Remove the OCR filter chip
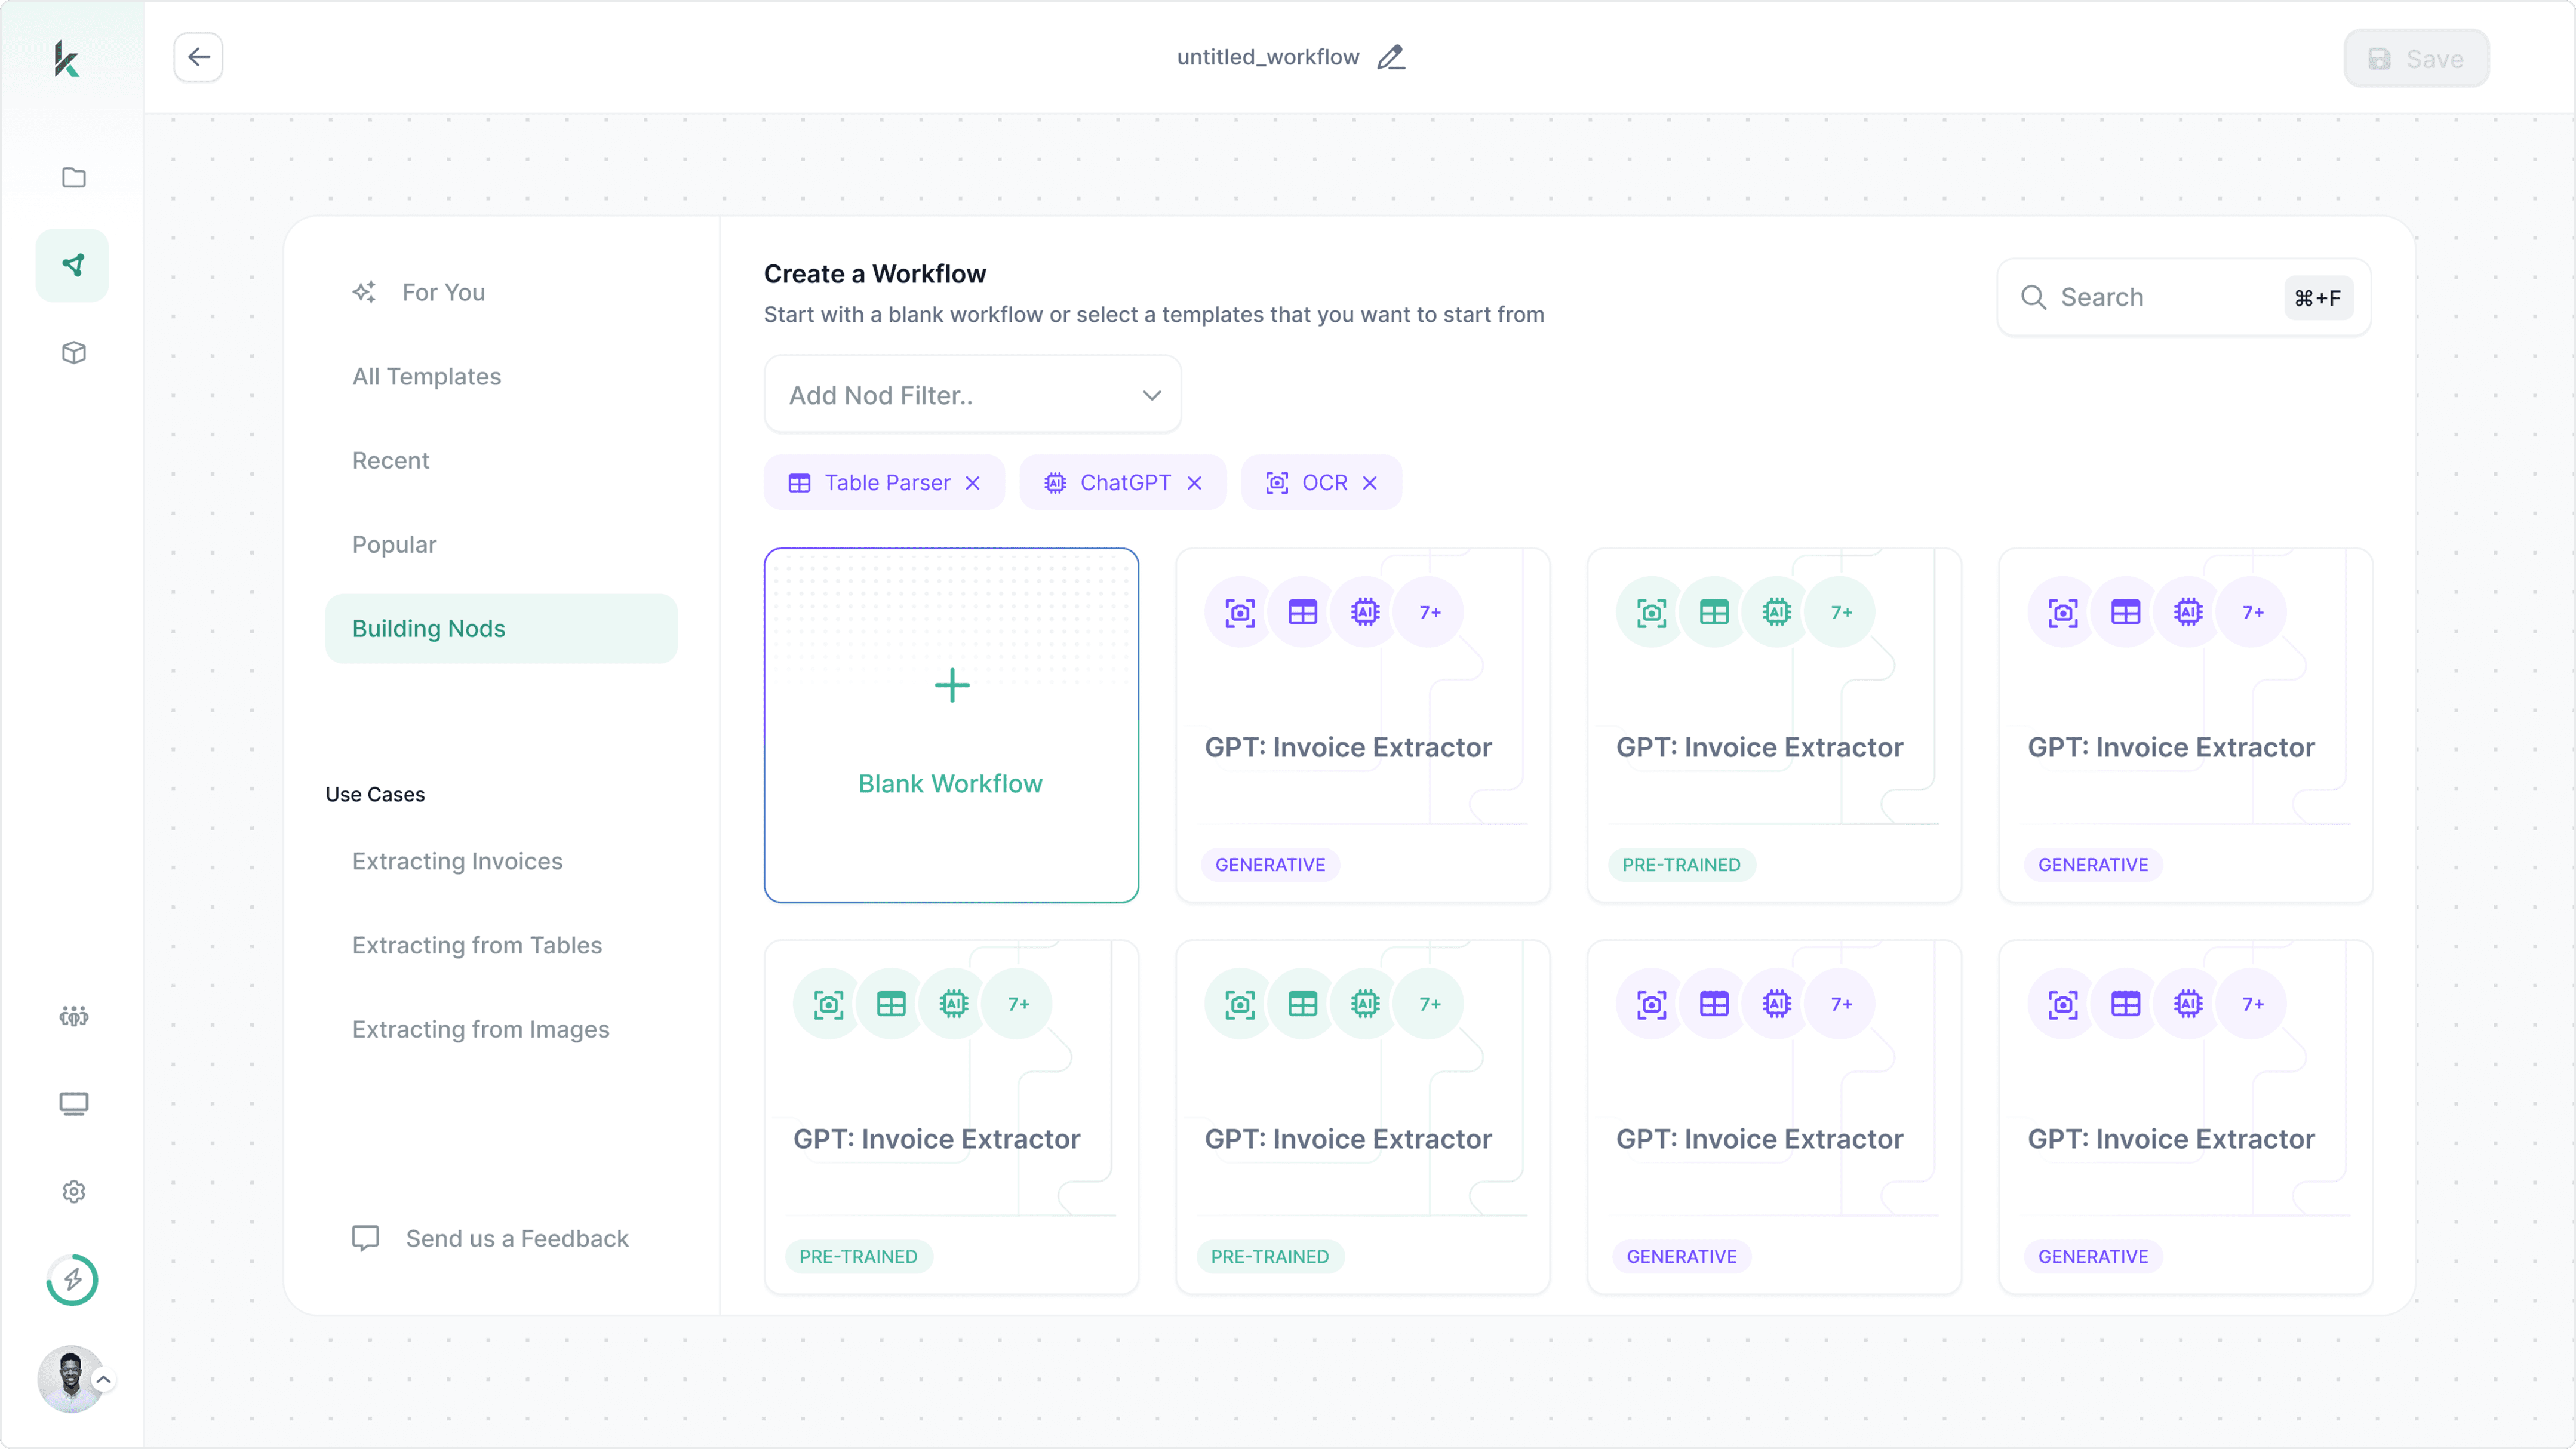2576x1449 pixels. pyautogui.click(x=1370, y=483)
